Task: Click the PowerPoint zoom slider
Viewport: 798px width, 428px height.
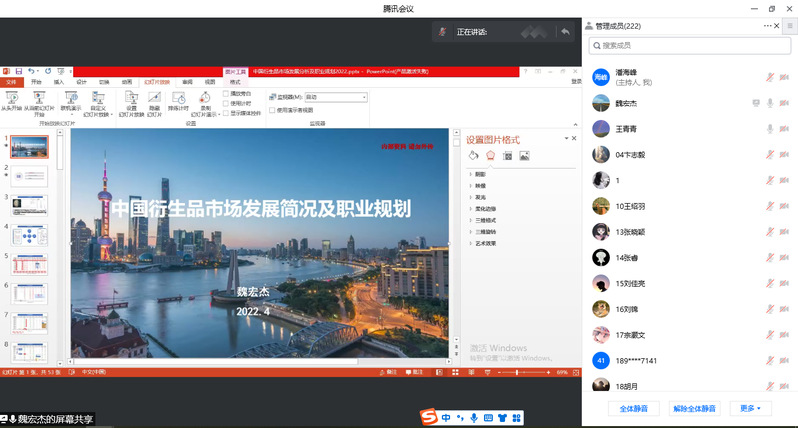Action: pyautogui.click(x=517, y=372)
